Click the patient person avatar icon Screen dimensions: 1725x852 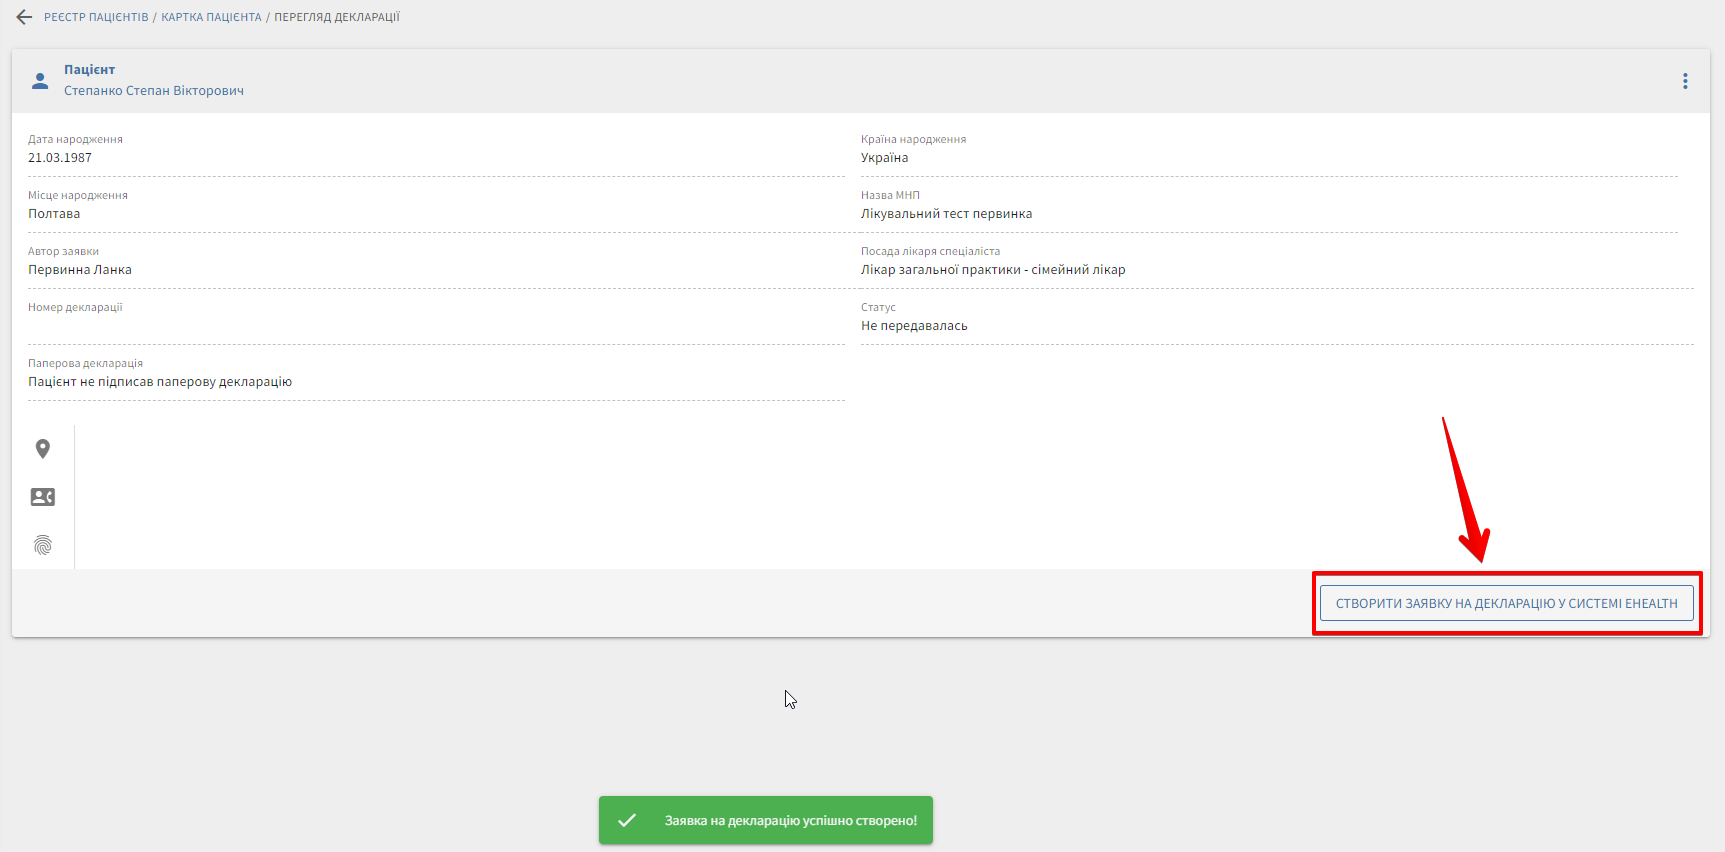coord(40,81)
